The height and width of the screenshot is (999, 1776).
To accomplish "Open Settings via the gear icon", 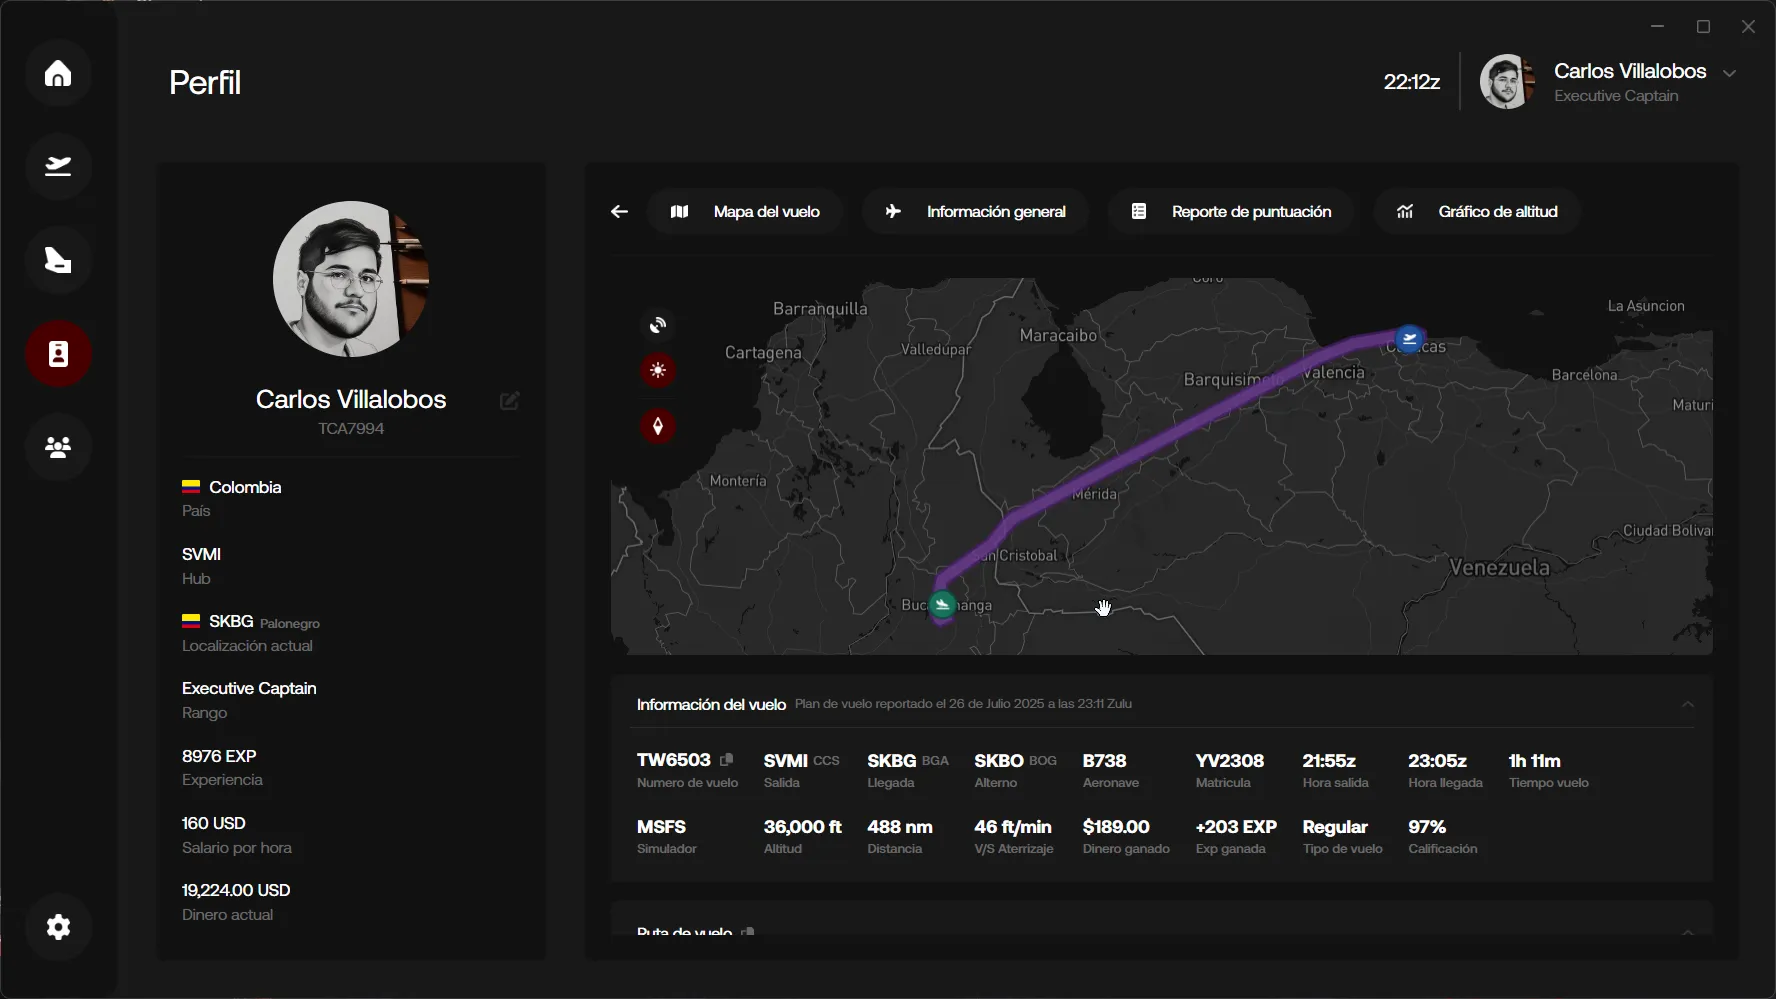I will coord(58,927).
